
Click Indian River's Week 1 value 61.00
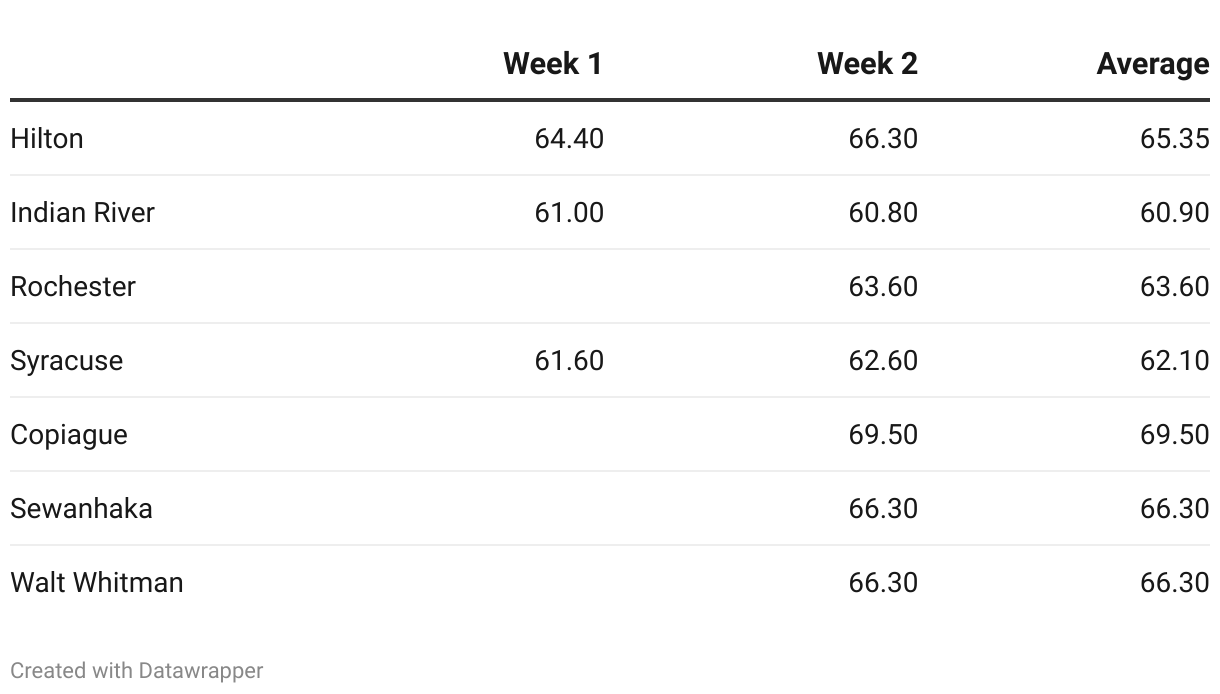coord(569,212)
